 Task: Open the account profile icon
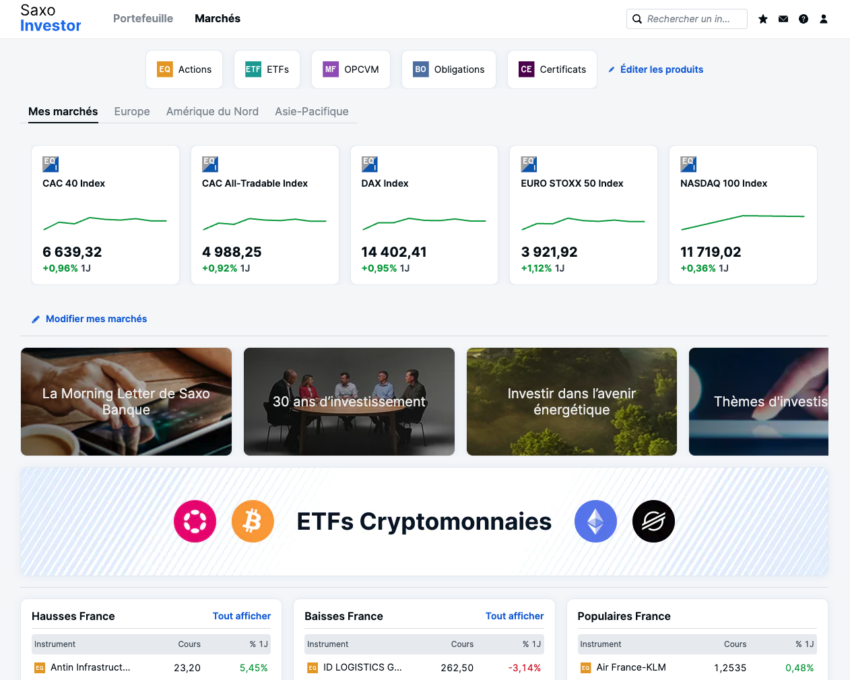[x=823, y=18]
